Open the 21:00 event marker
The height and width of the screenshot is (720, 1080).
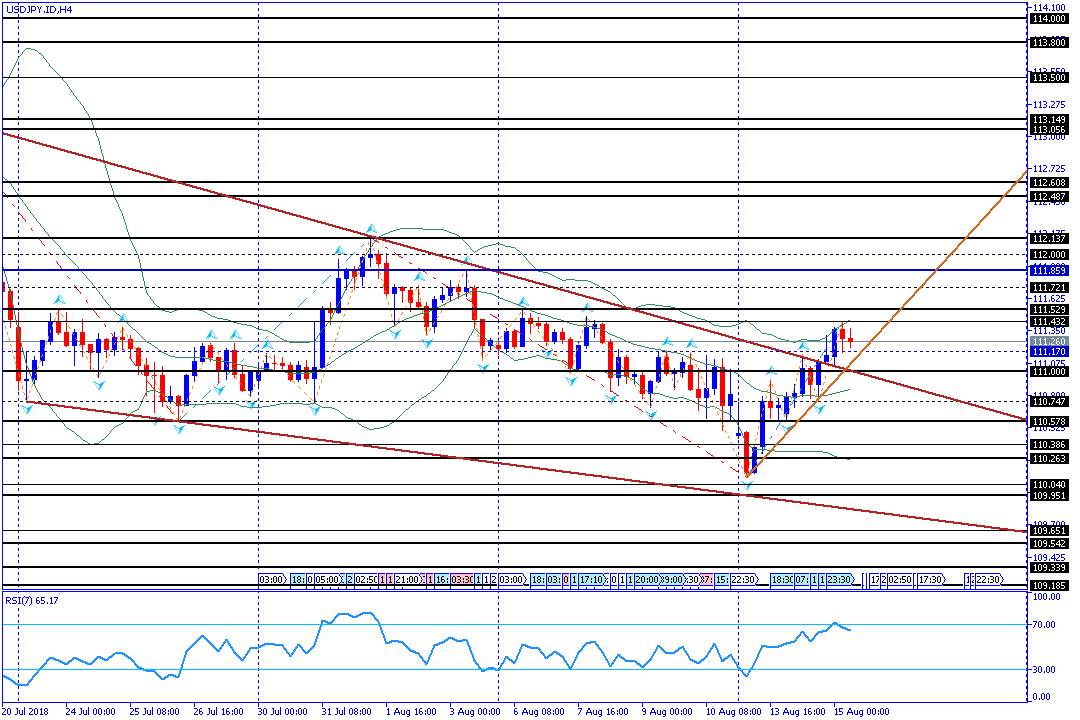pyautogui.click(x=407, y=579)
